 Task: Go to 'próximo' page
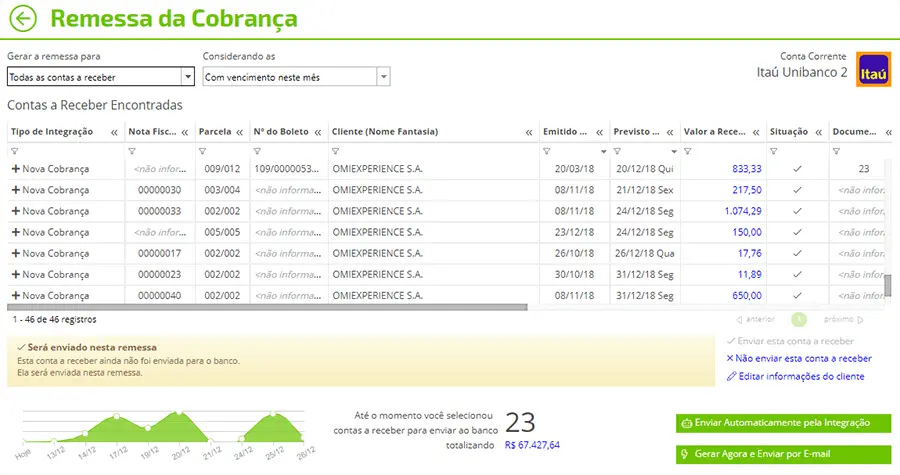(843, 320)
